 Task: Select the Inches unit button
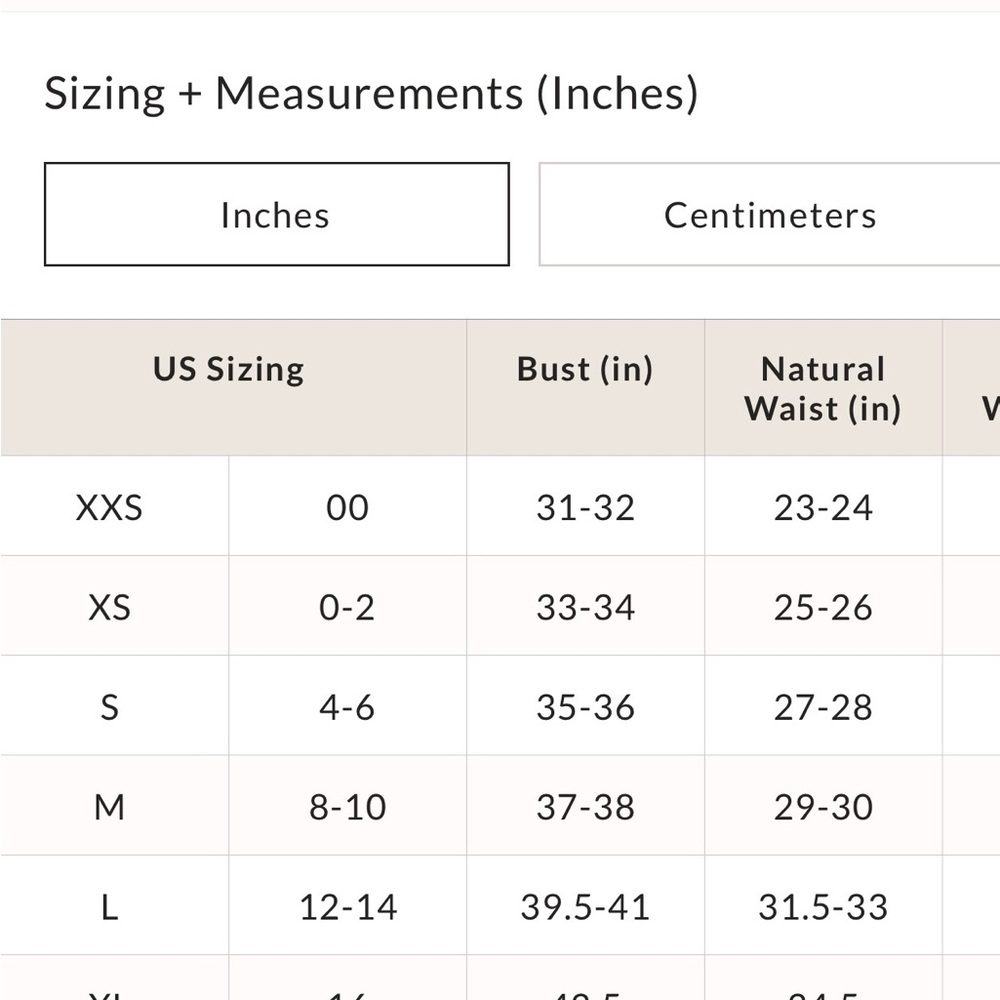click(276, 215)
